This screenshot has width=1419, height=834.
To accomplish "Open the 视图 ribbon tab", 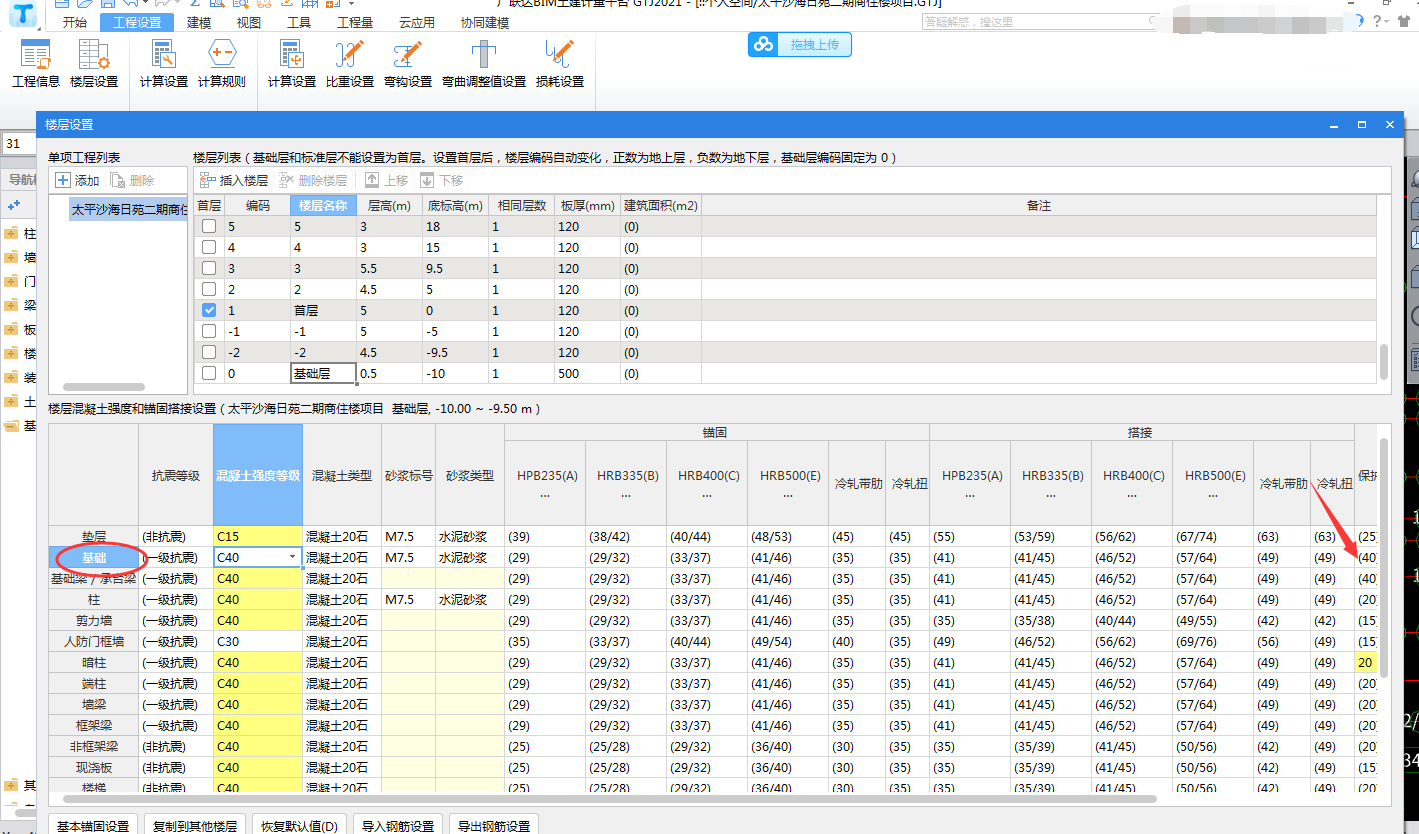I will (x=249, y=22).
